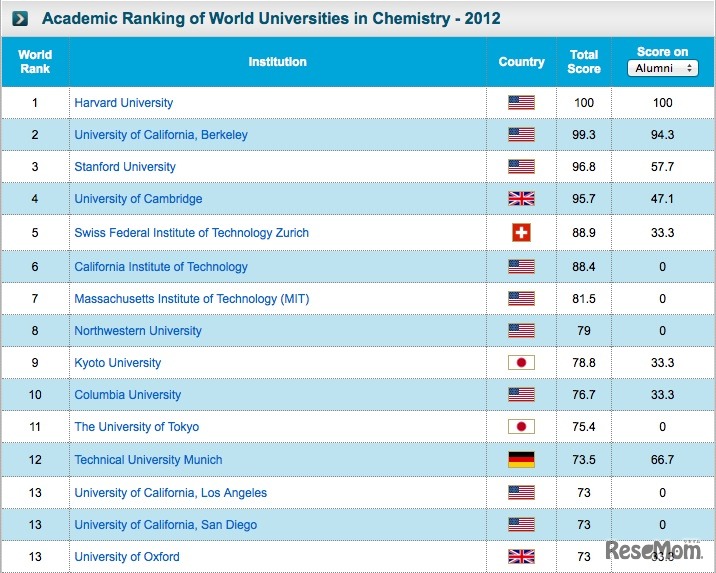Open the University of Oxford link
This screenshot has width=716, height=573.
click(x=127, y=557)
